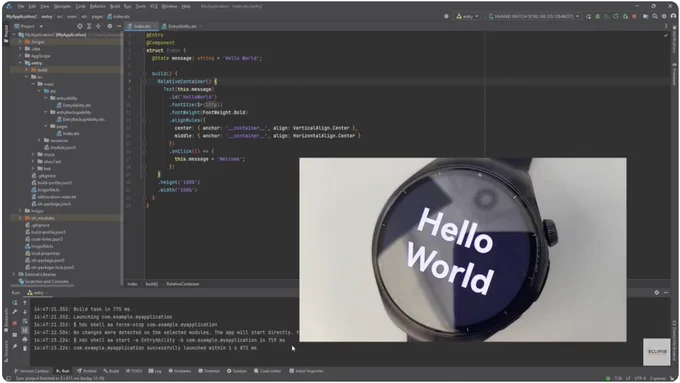The height and width of the screenshot is (383, 680).
Task: Expand the resources folder
Action: [39, 141]
